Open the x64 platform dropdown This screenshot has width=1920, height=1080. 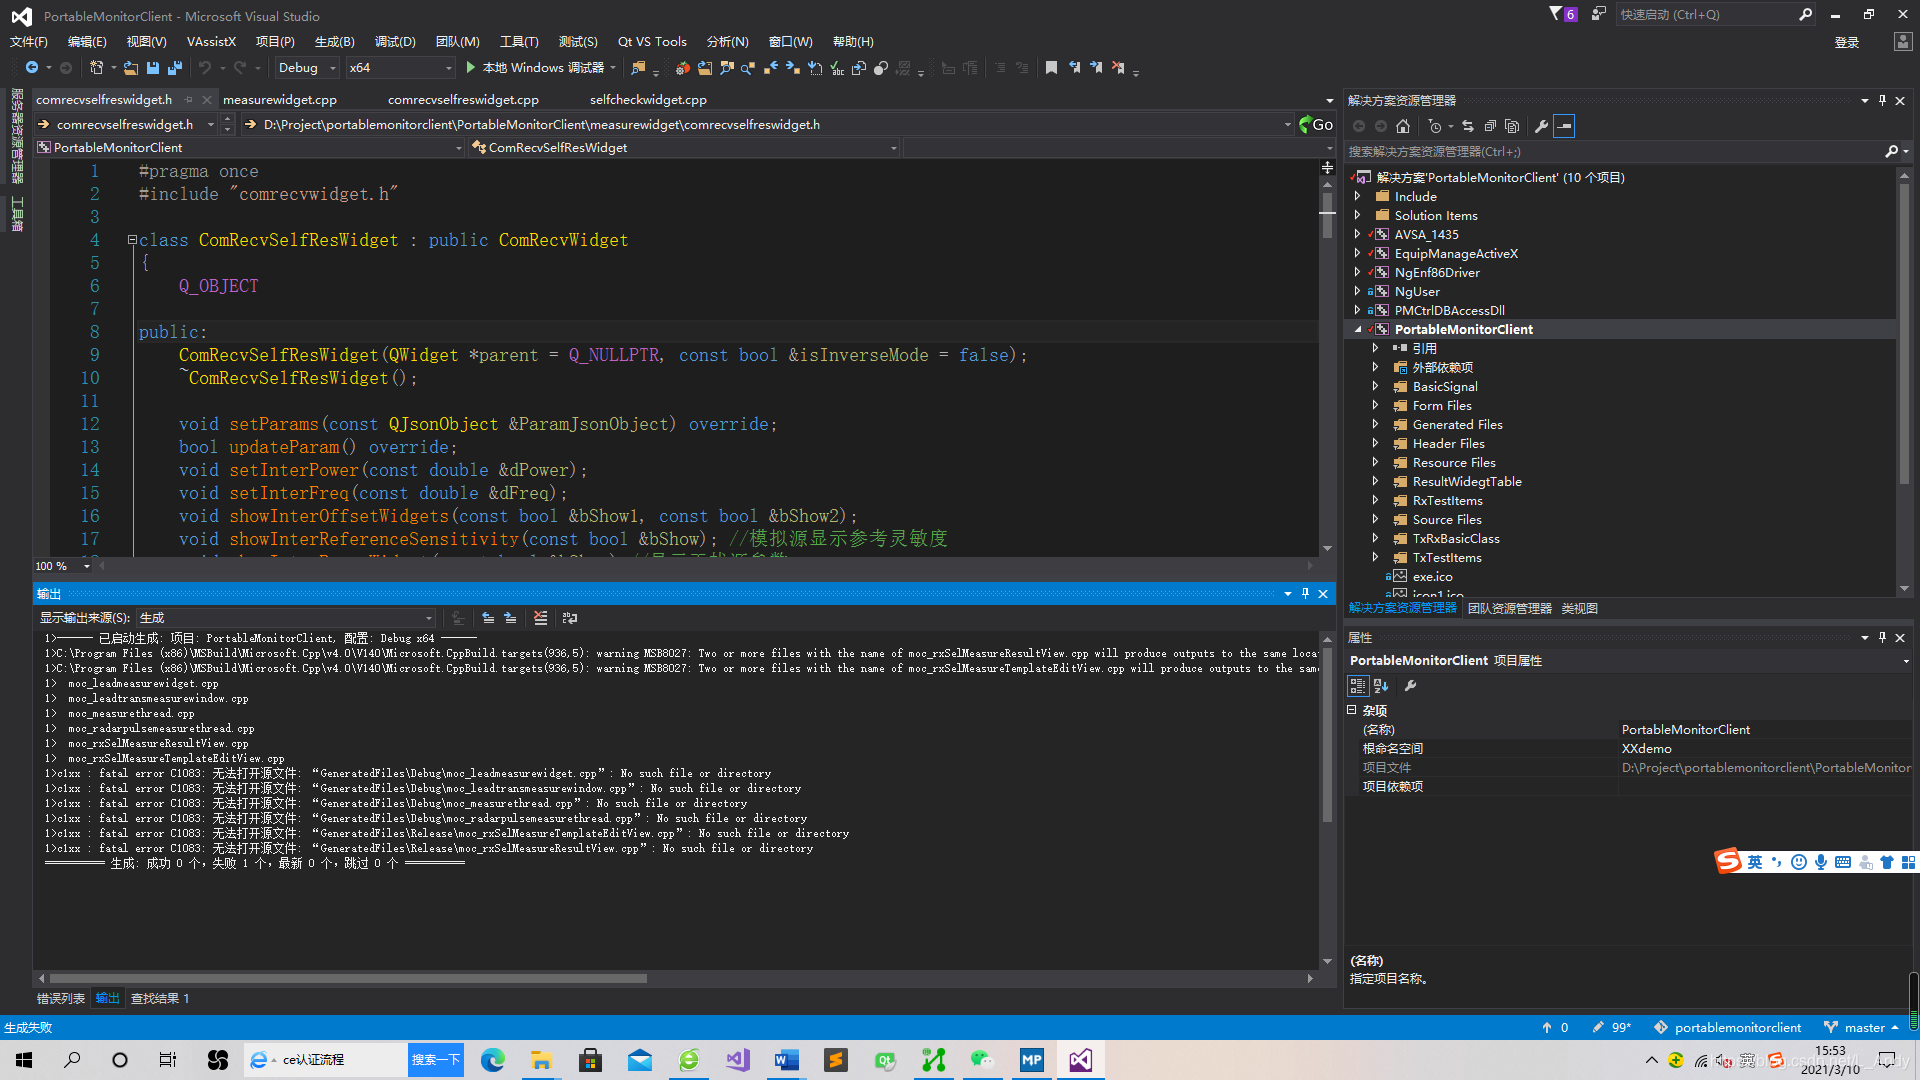(400, 68)
